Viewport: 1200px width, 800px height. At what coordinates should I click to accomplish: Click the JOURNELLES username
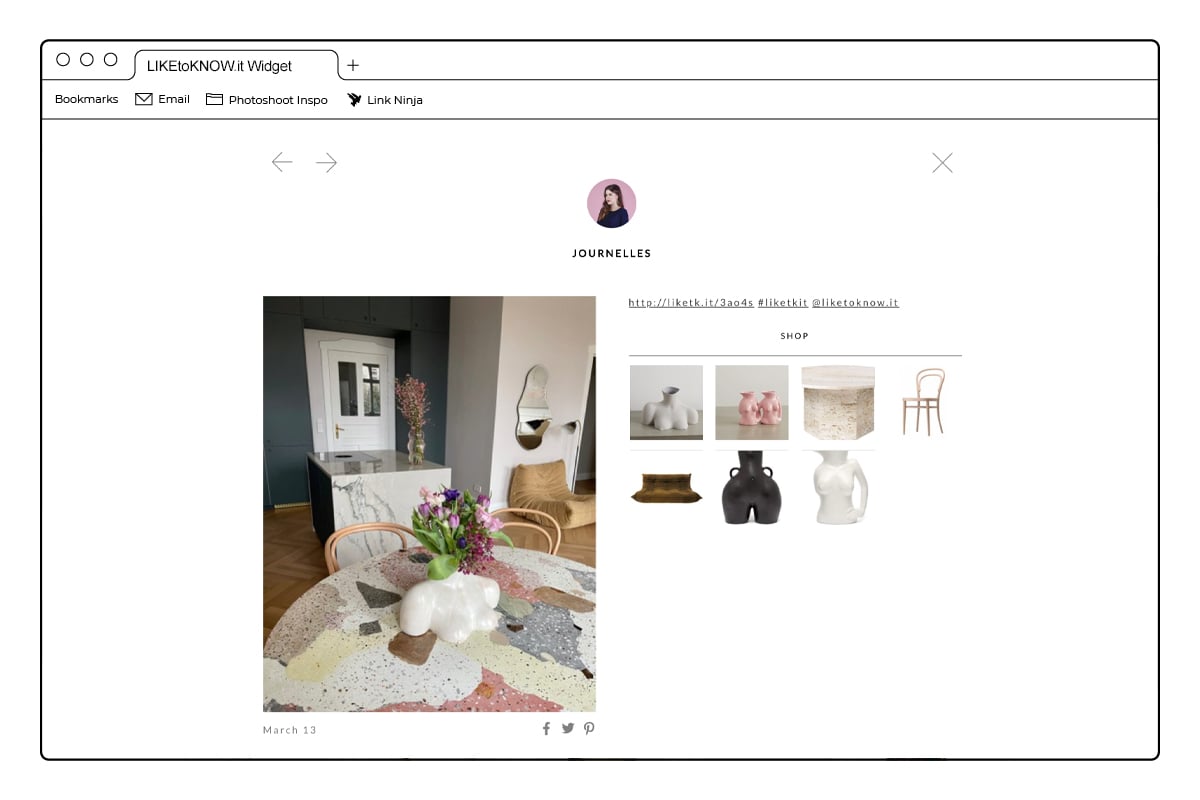point(611,254)
